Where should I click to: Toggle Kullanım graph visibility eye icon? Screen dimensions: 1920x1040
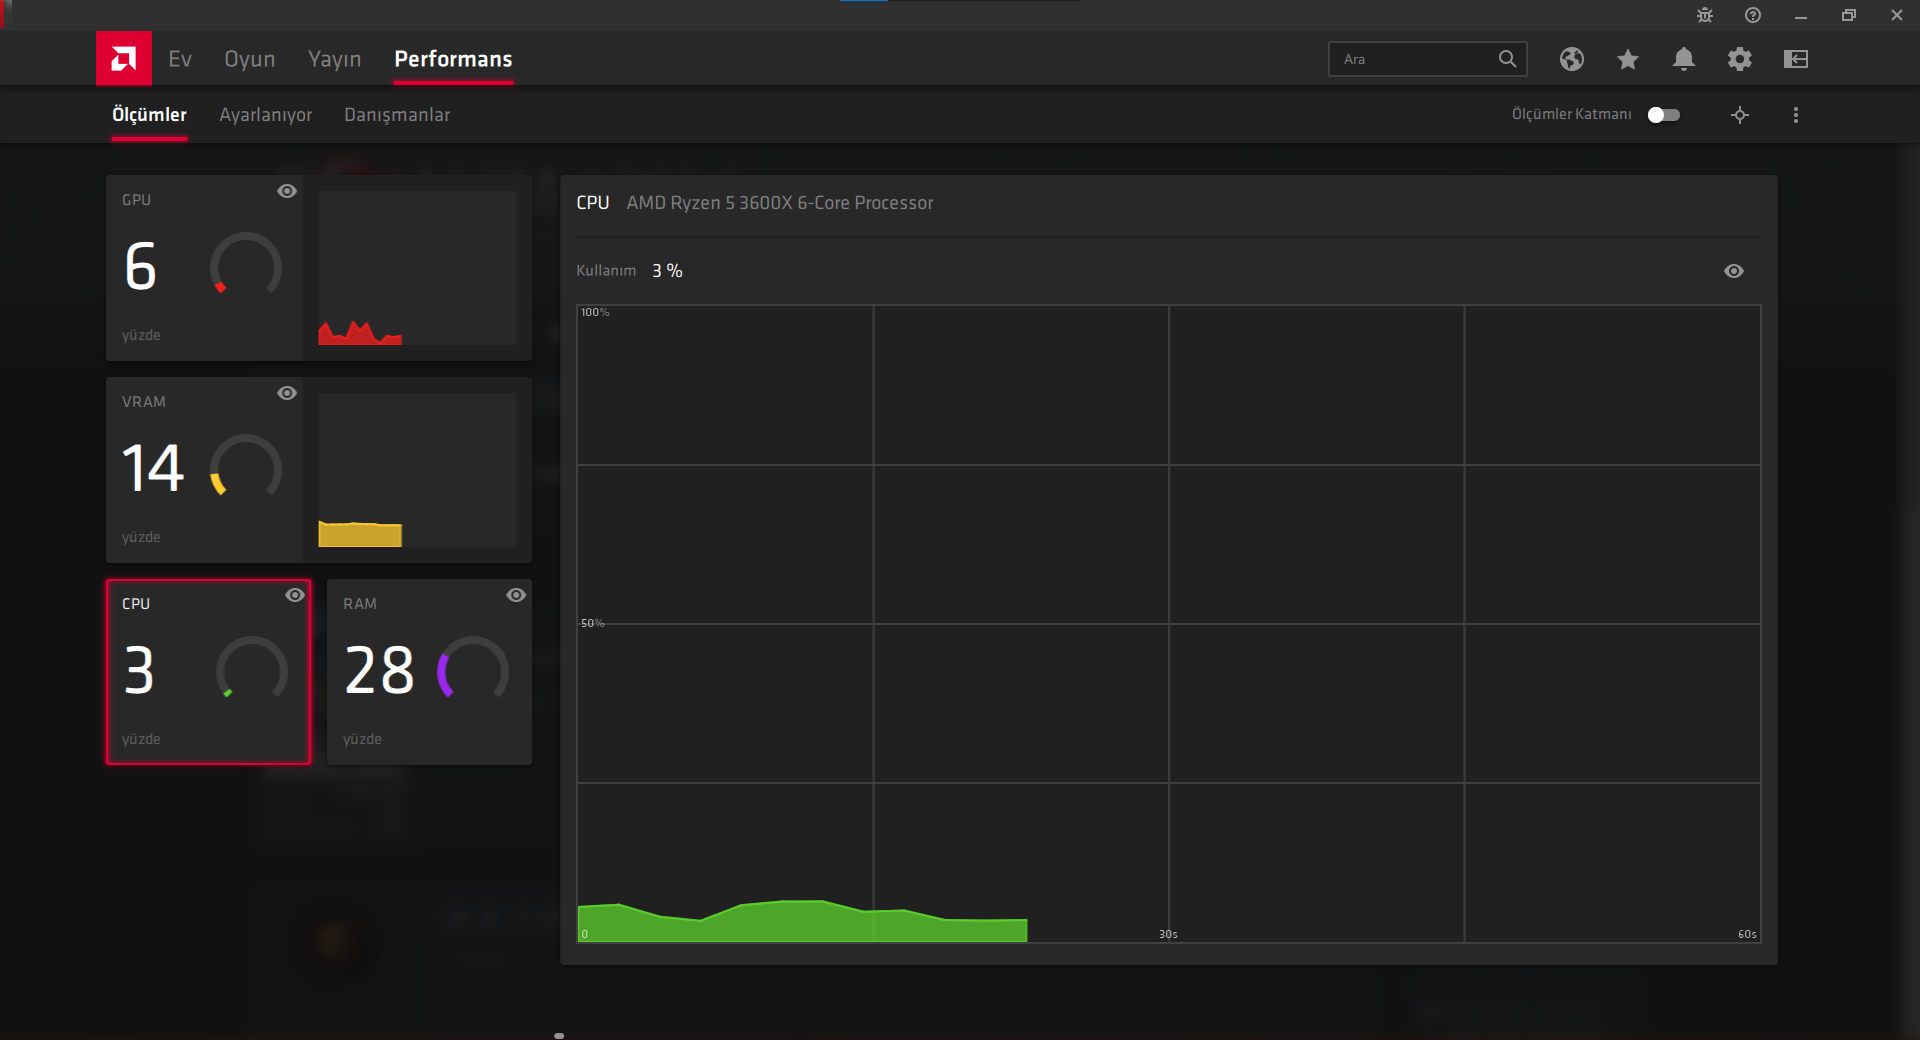click(x=1734, y=271)
